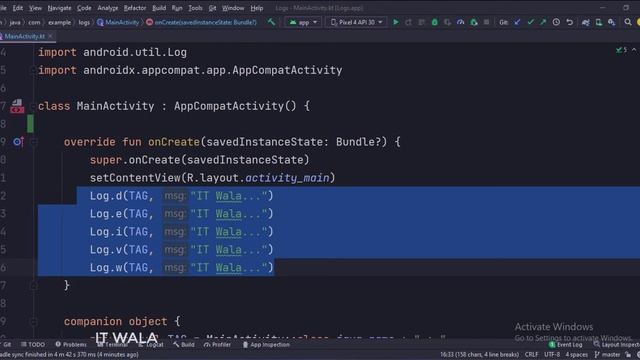Collapse the onCreate function fold marker
Viewport: 640px width, 360px height.
click(34, 142)
